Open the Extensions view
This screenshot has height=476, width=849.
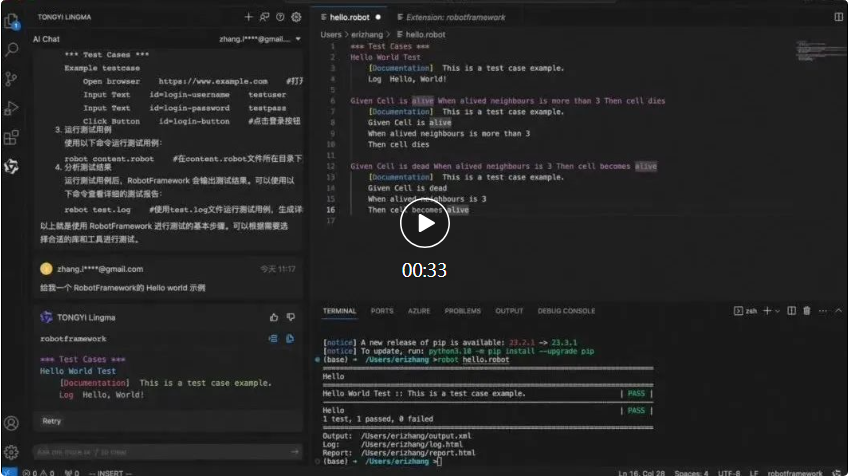[x=11, y=138]
